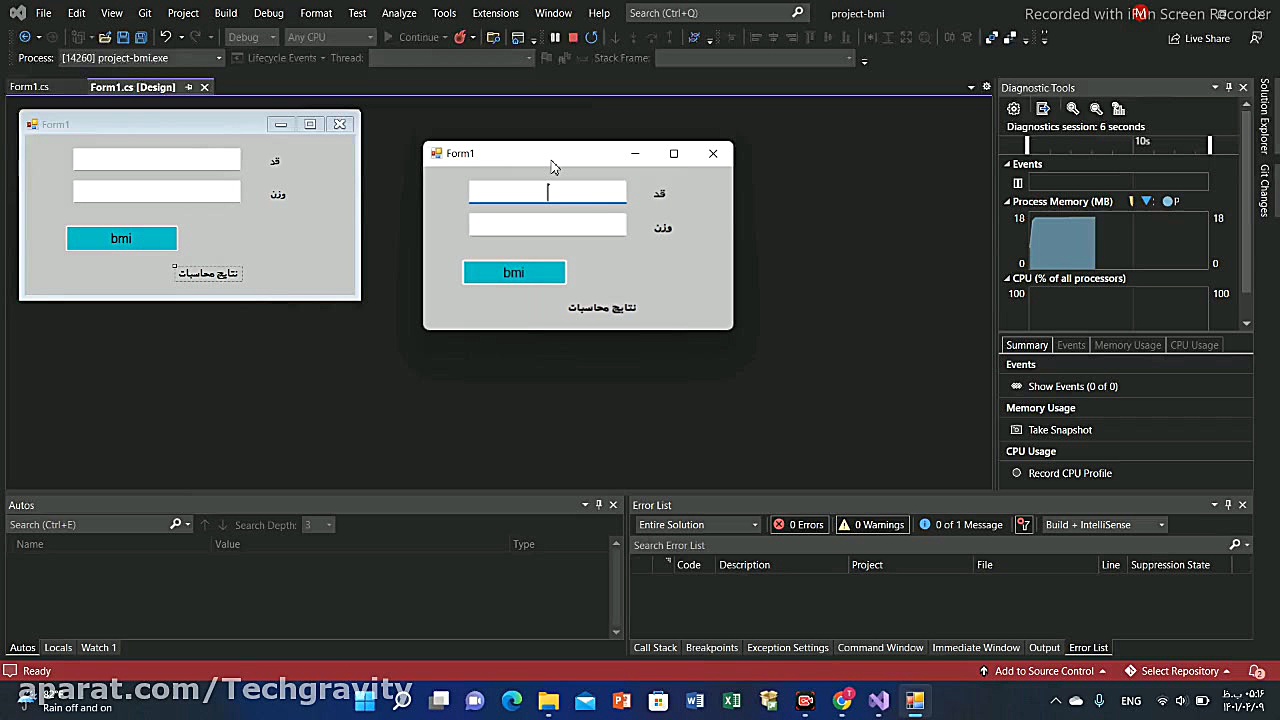Select the bmi button in the designer form

(x=121, y=238)
